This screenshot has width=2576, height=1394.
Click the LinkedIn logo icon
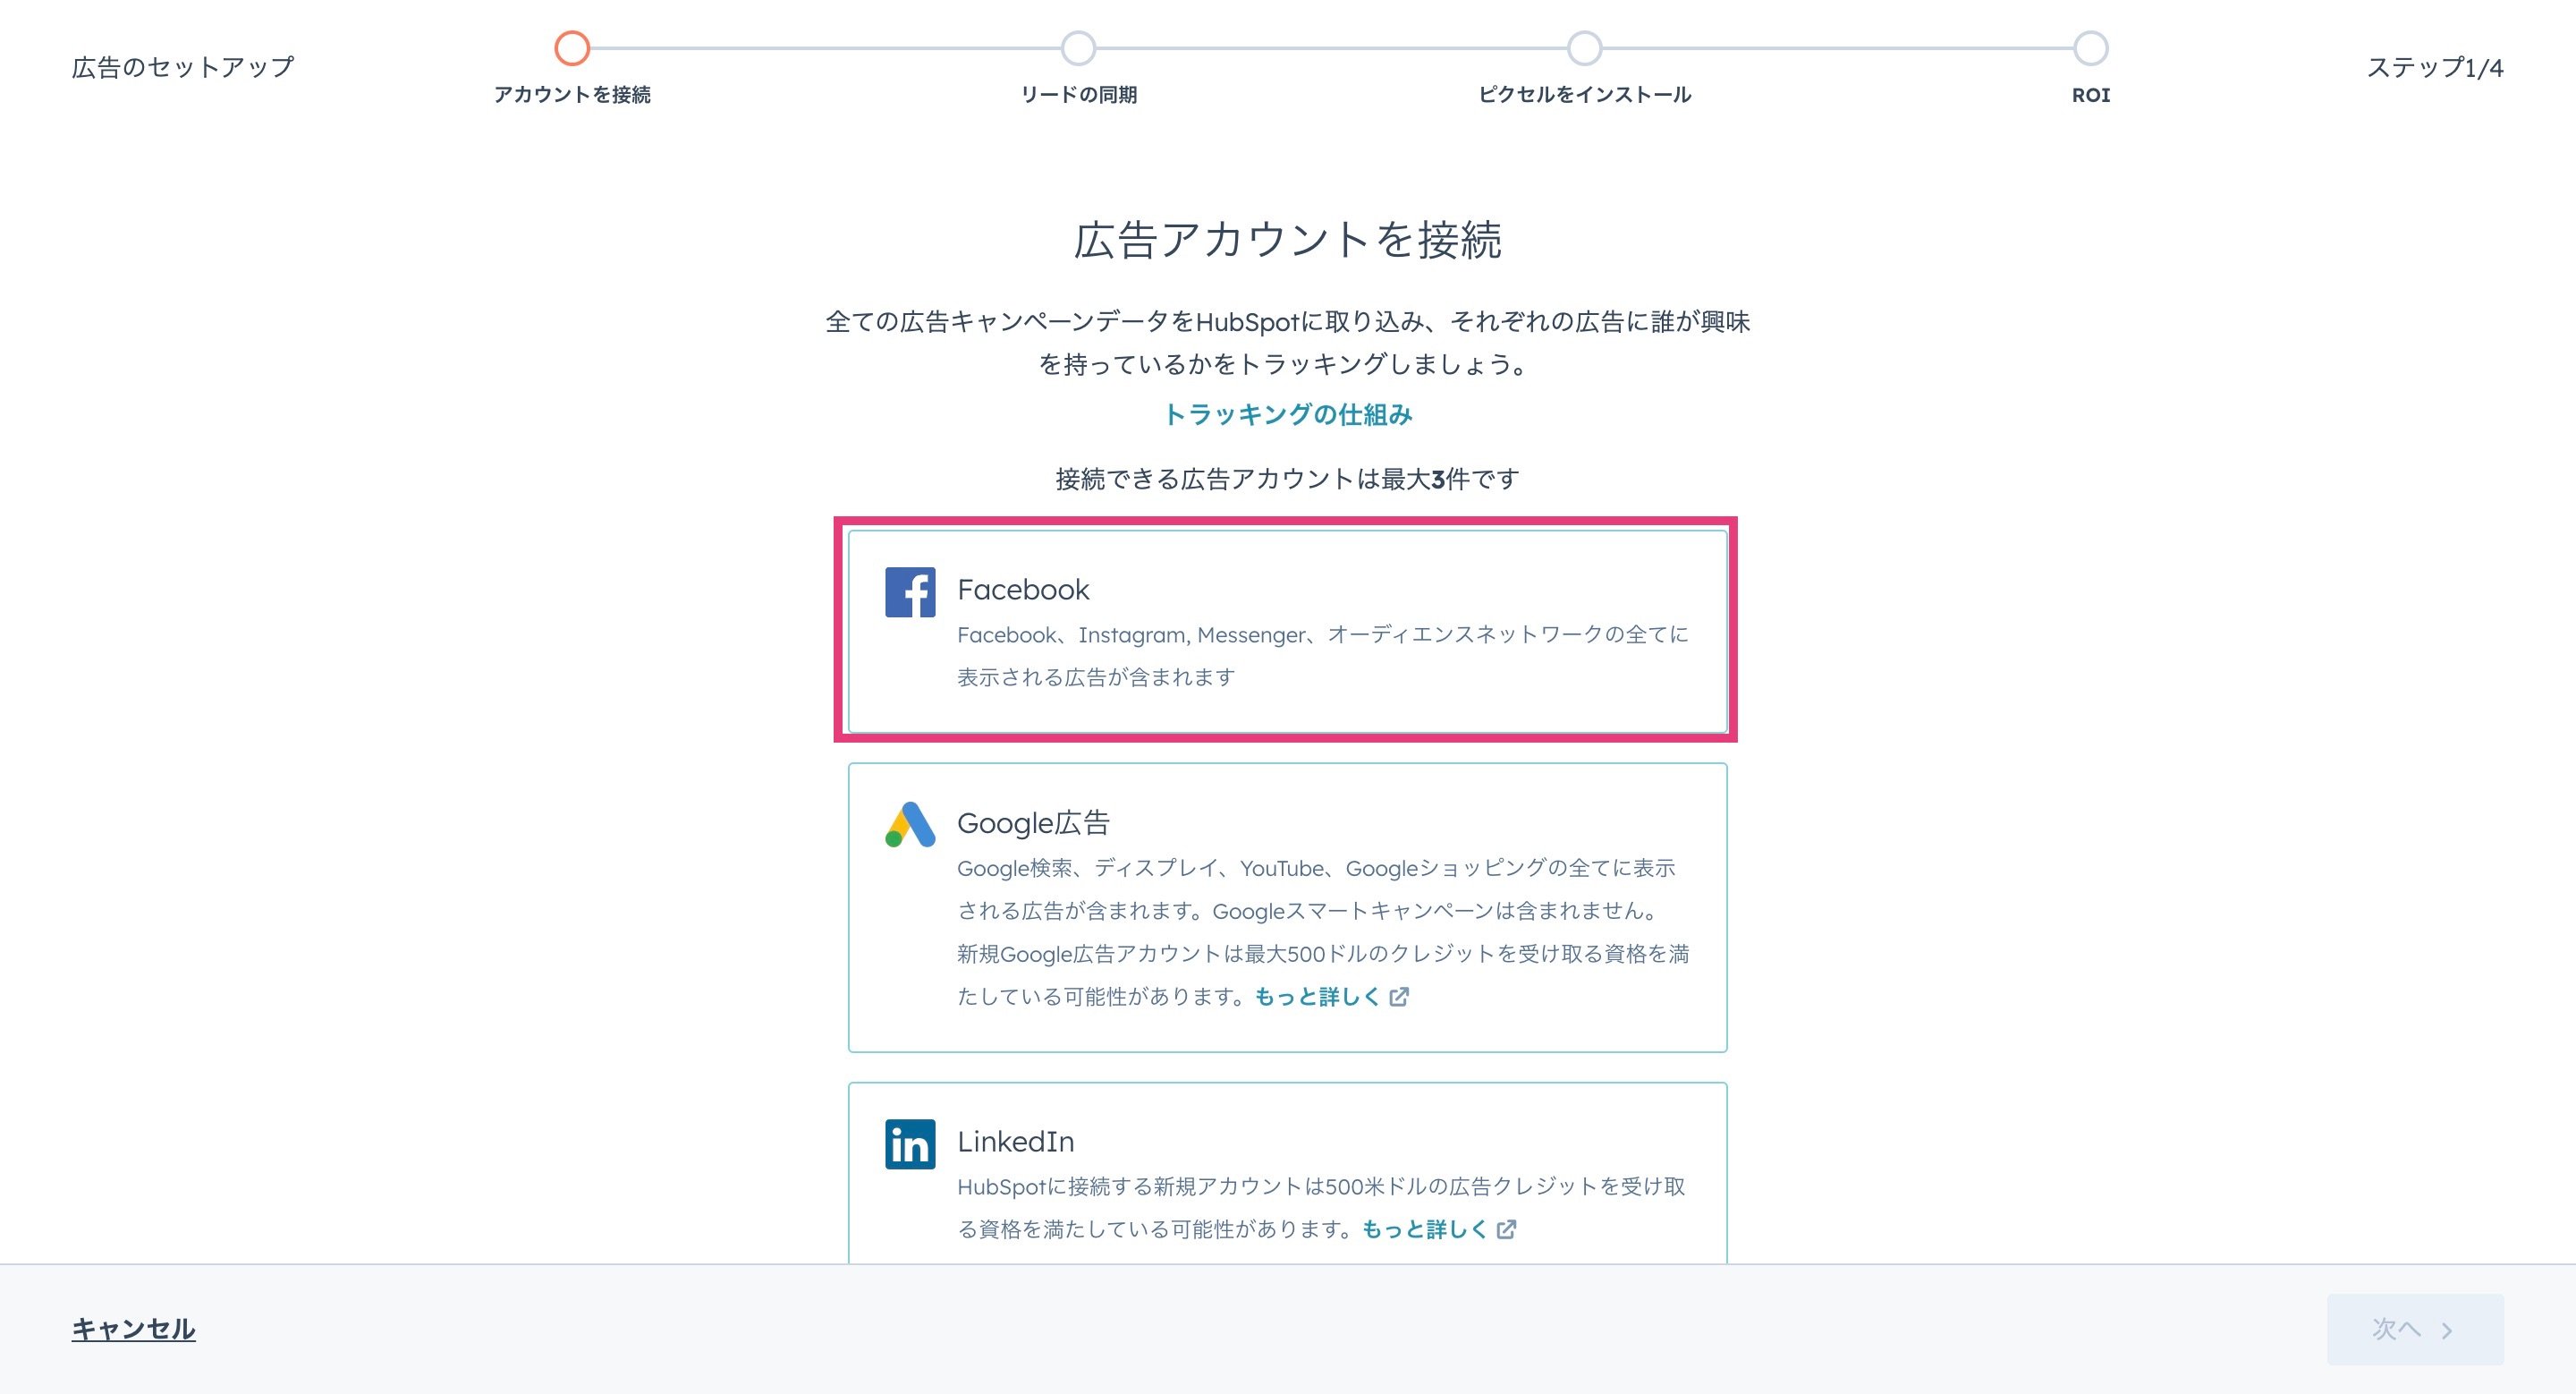(910, 1144)
